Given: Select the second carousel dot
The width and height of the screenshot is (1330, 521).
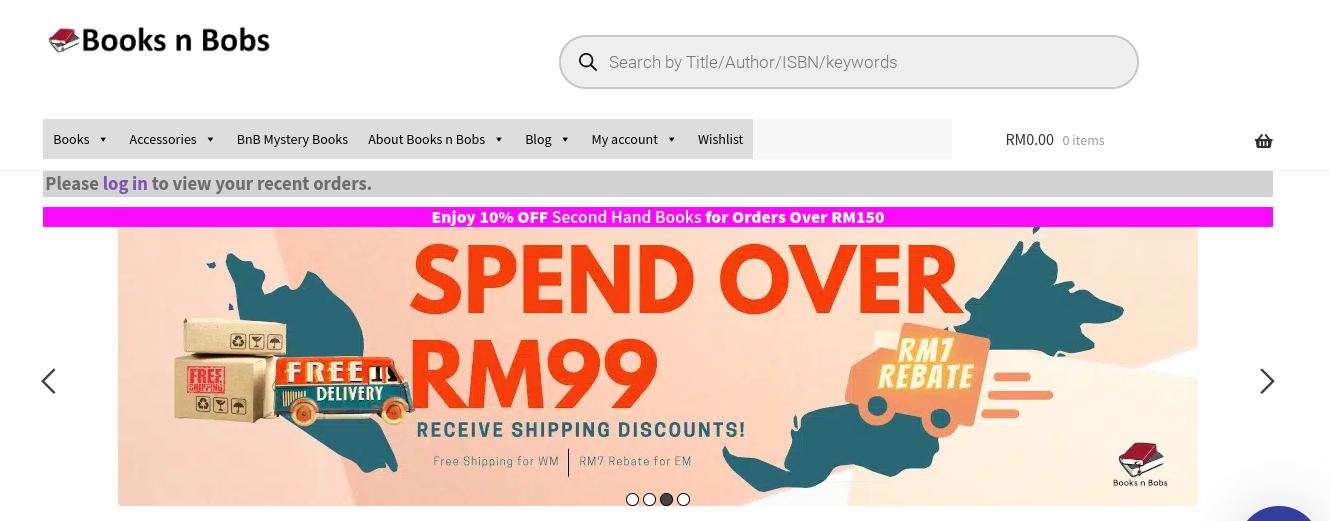Looking at the screenshot, I should (x=649, y=499).
